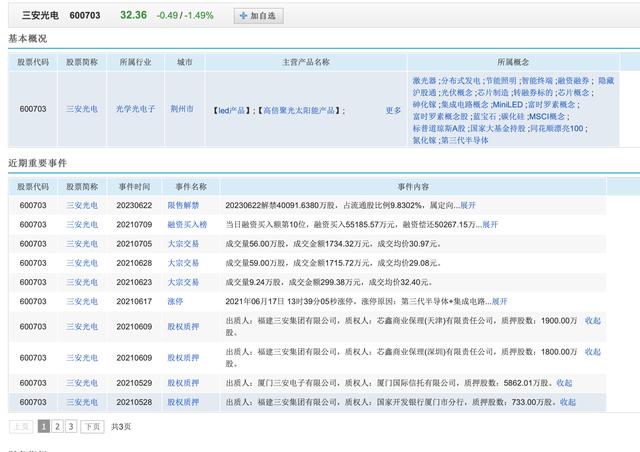Open the 富时罗素概念股 concept link
This screenshot has width=640, height=452.
(x=440, y=116)
